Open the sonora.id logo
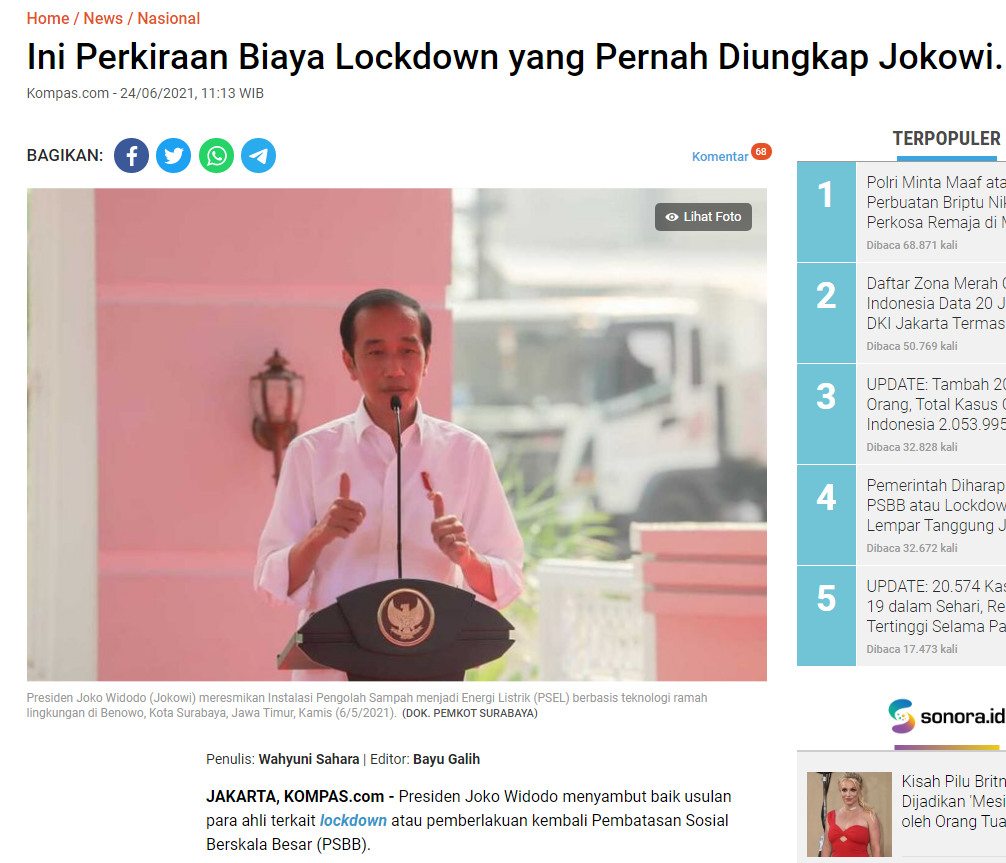Screen dimensions: 1006x863 [947, 716]
